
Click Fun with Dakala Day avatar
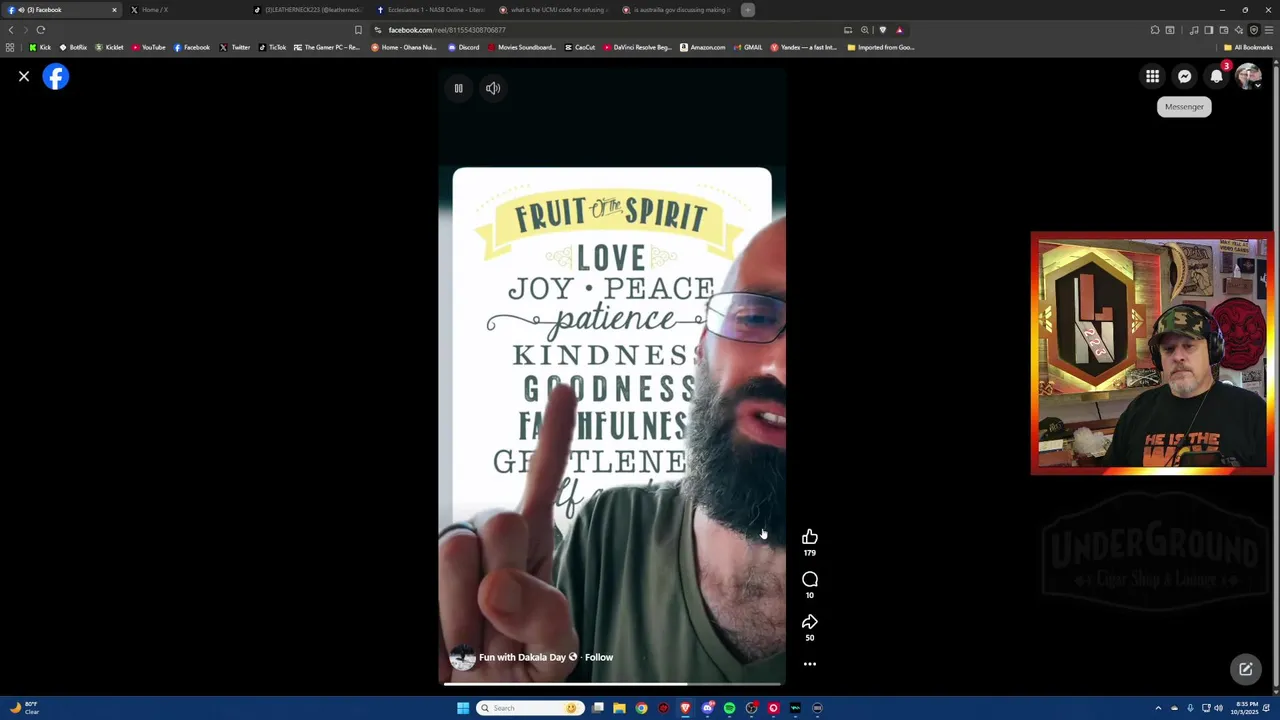(x=462, y=657)
